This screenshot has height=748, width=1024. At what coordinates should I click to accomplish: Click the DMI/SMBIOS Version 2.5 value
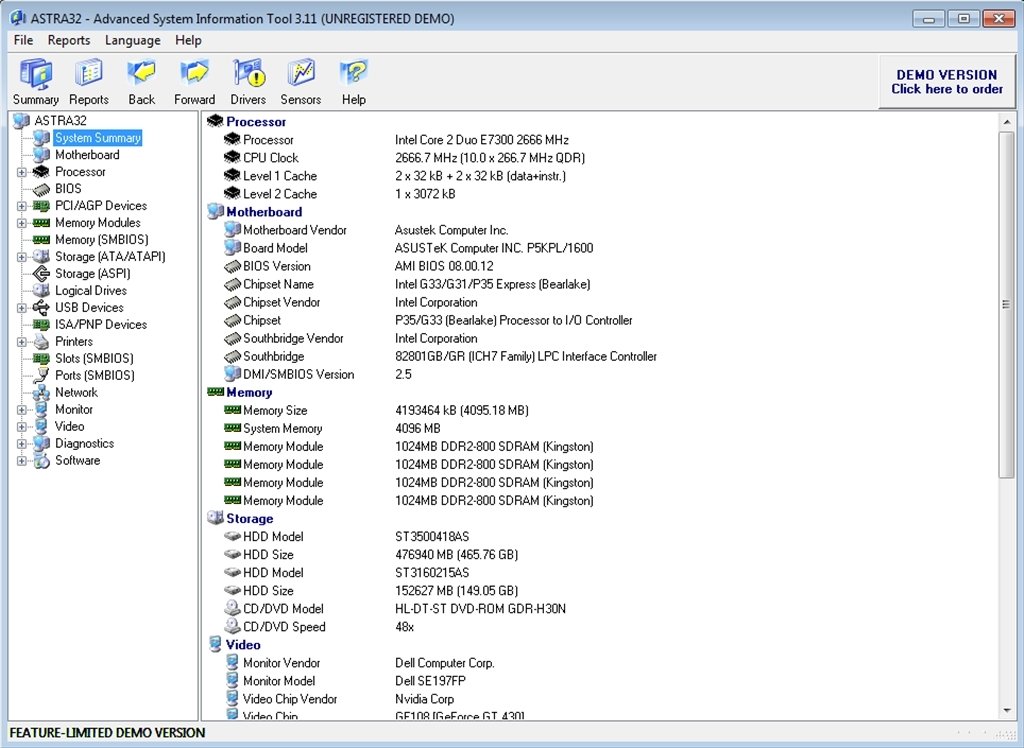tap(403, 374)
